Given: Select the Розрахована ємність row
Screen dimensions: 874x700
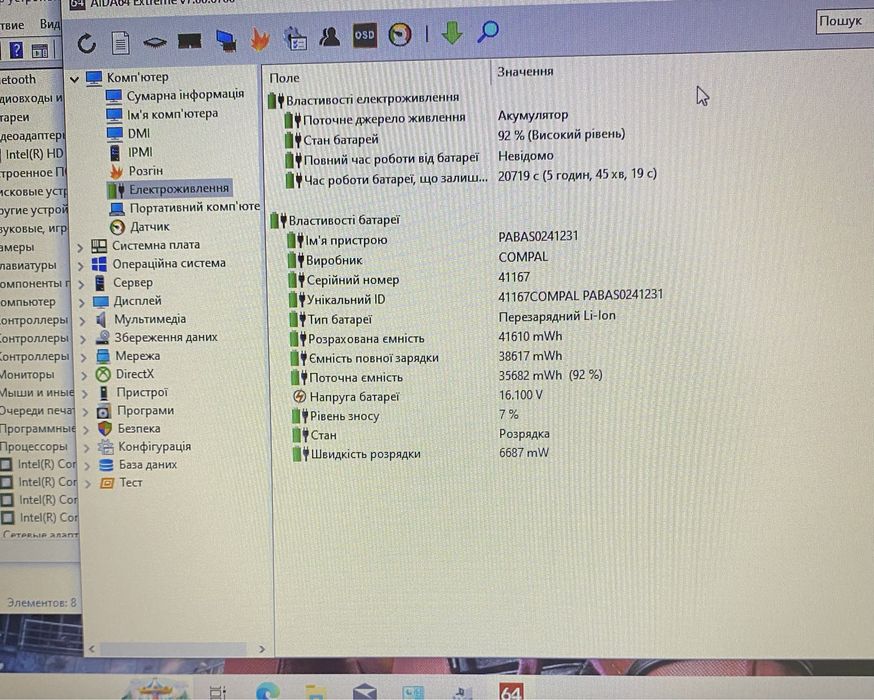Looking at the screenshot, I should (x=427, y=338).
